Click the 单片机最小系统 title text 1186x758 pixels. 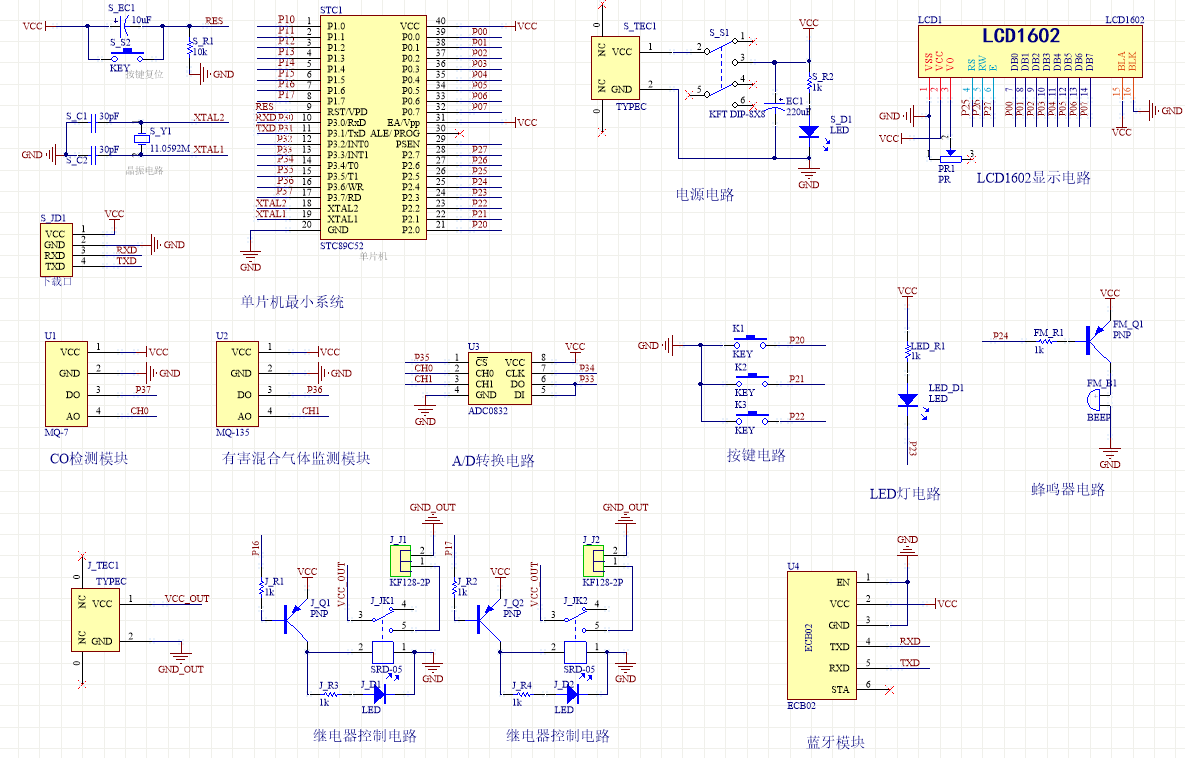point(292,302)
